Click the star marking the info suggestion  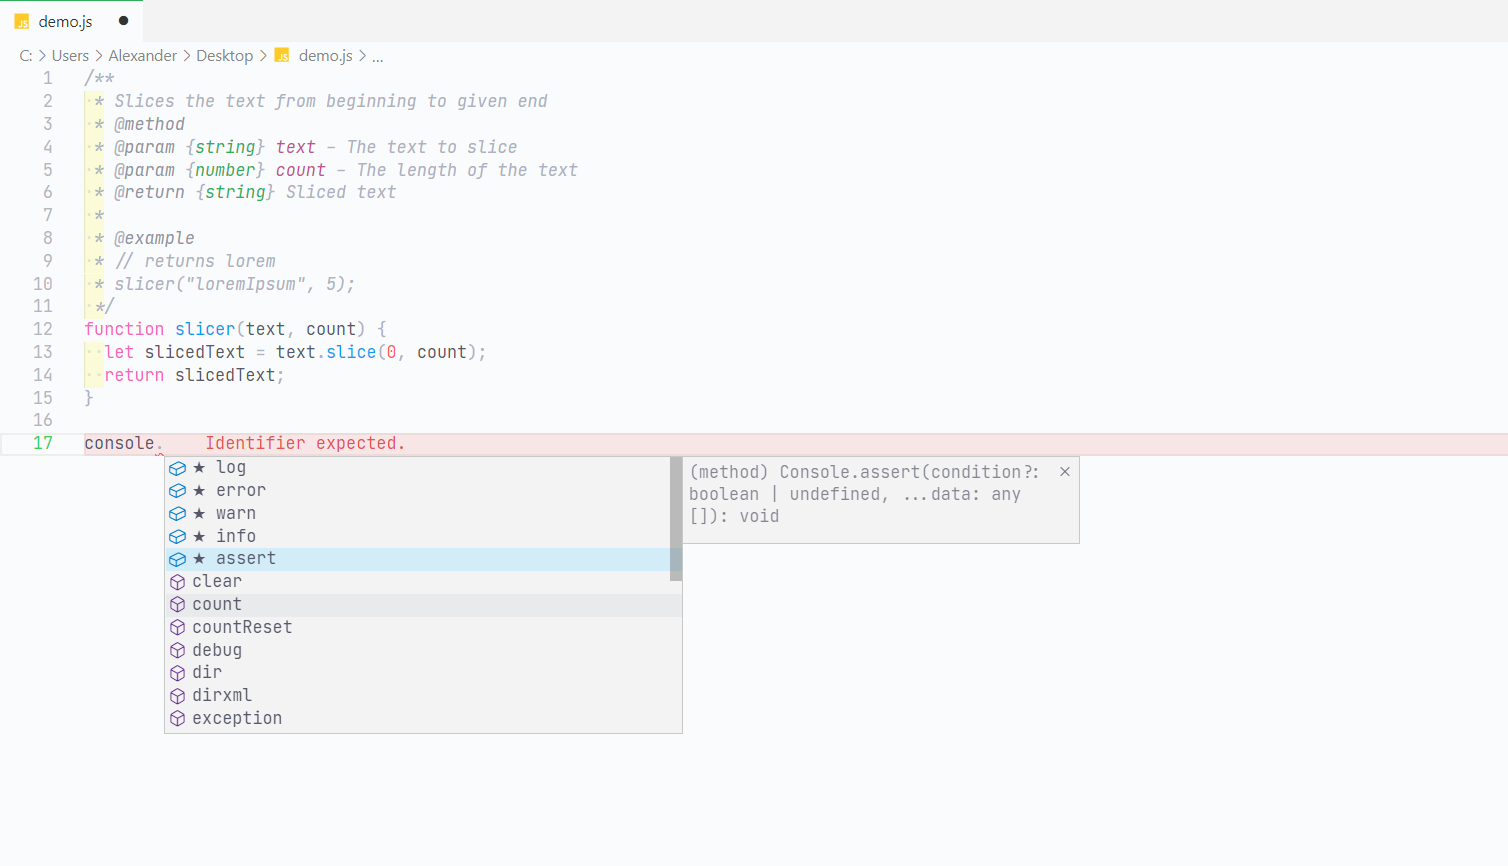pyautogui.click(x=200, y=536)
